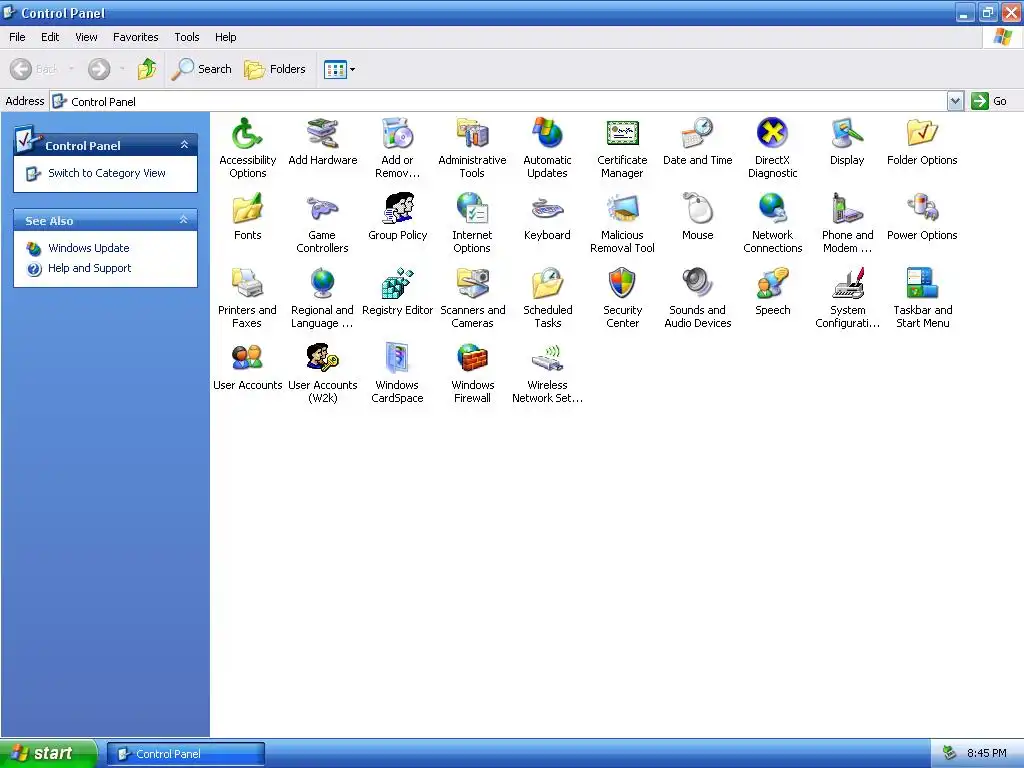Open Internet Options

coord(472,223)
